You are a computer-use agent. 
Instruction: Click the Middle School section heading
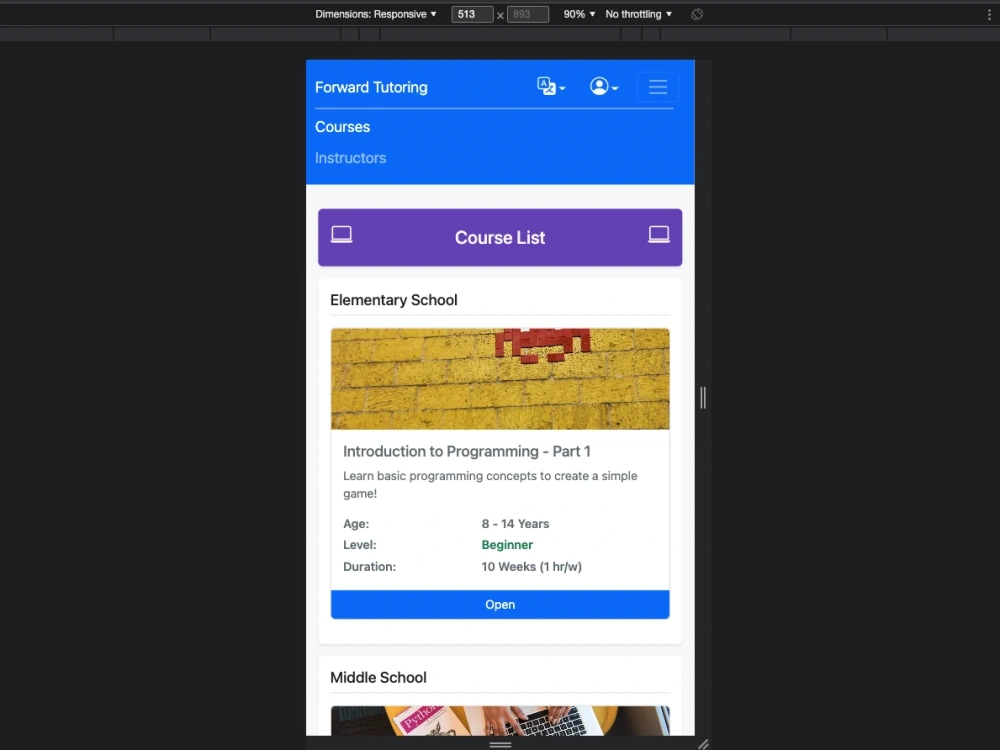378,677
